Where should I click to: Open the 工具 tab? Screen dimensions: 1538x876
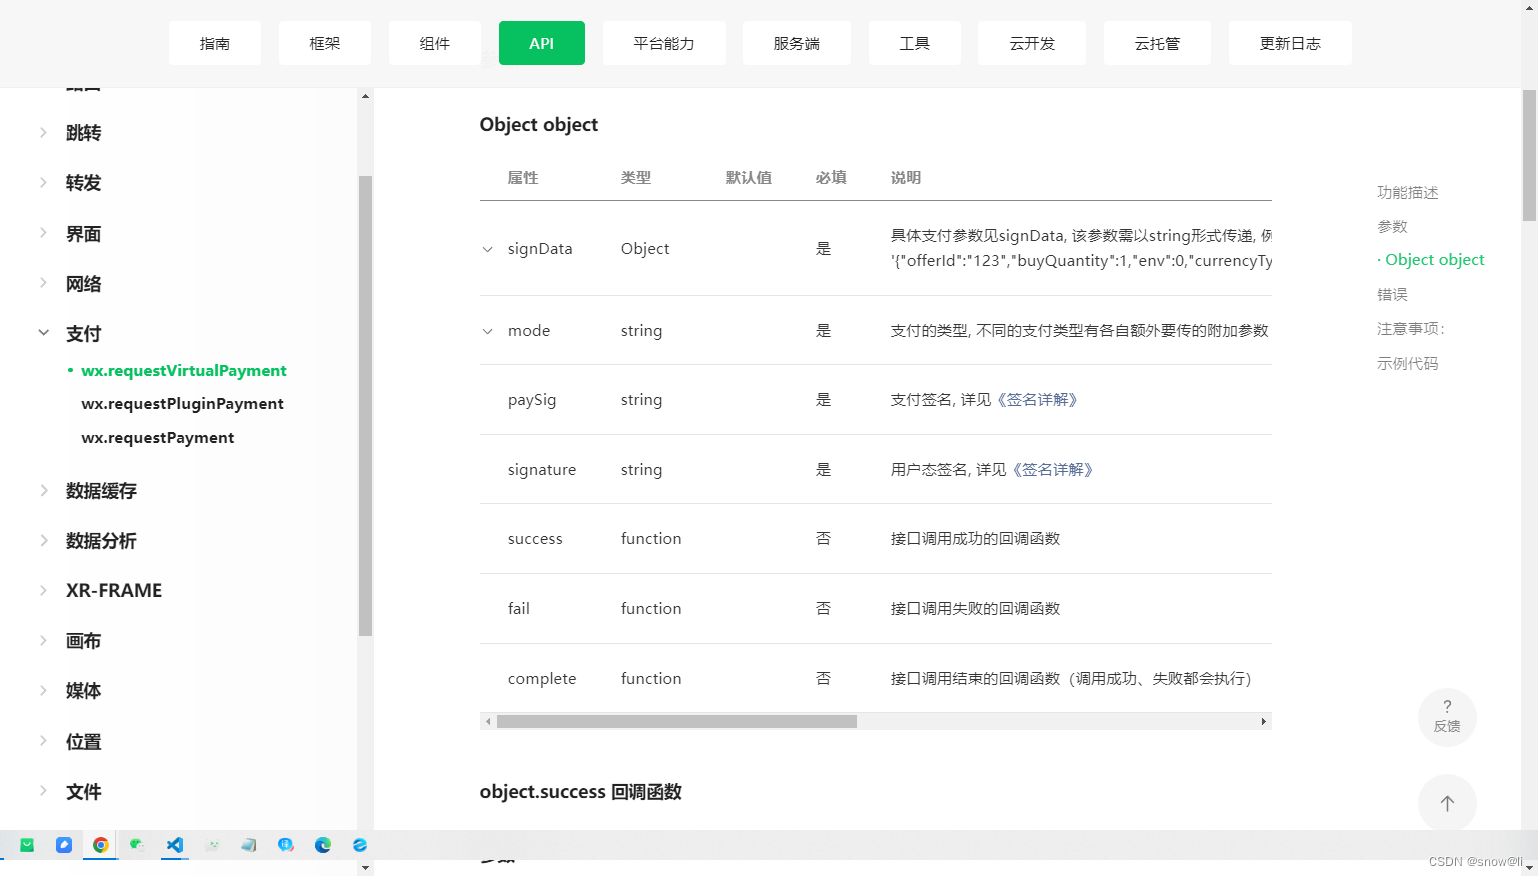(915, 43)
